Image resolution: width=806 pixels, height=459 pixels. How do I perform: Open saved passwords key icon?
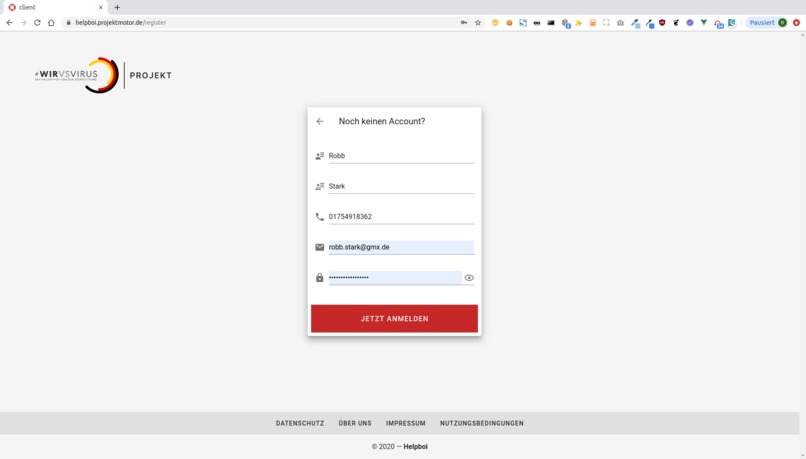click(464, 23)
